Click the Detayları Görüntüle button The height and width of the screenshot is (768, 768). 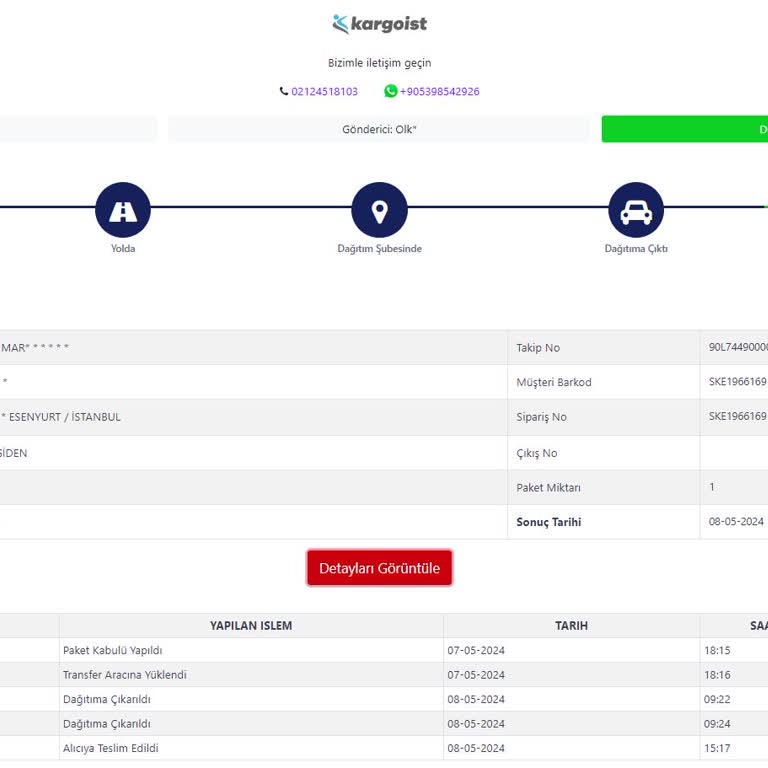tap(380, 568)
